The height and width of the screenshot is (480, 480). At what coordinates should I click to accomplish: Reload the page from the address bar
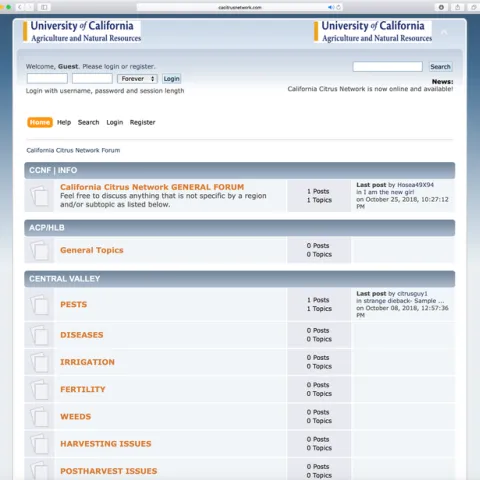[x=338, y=7]
